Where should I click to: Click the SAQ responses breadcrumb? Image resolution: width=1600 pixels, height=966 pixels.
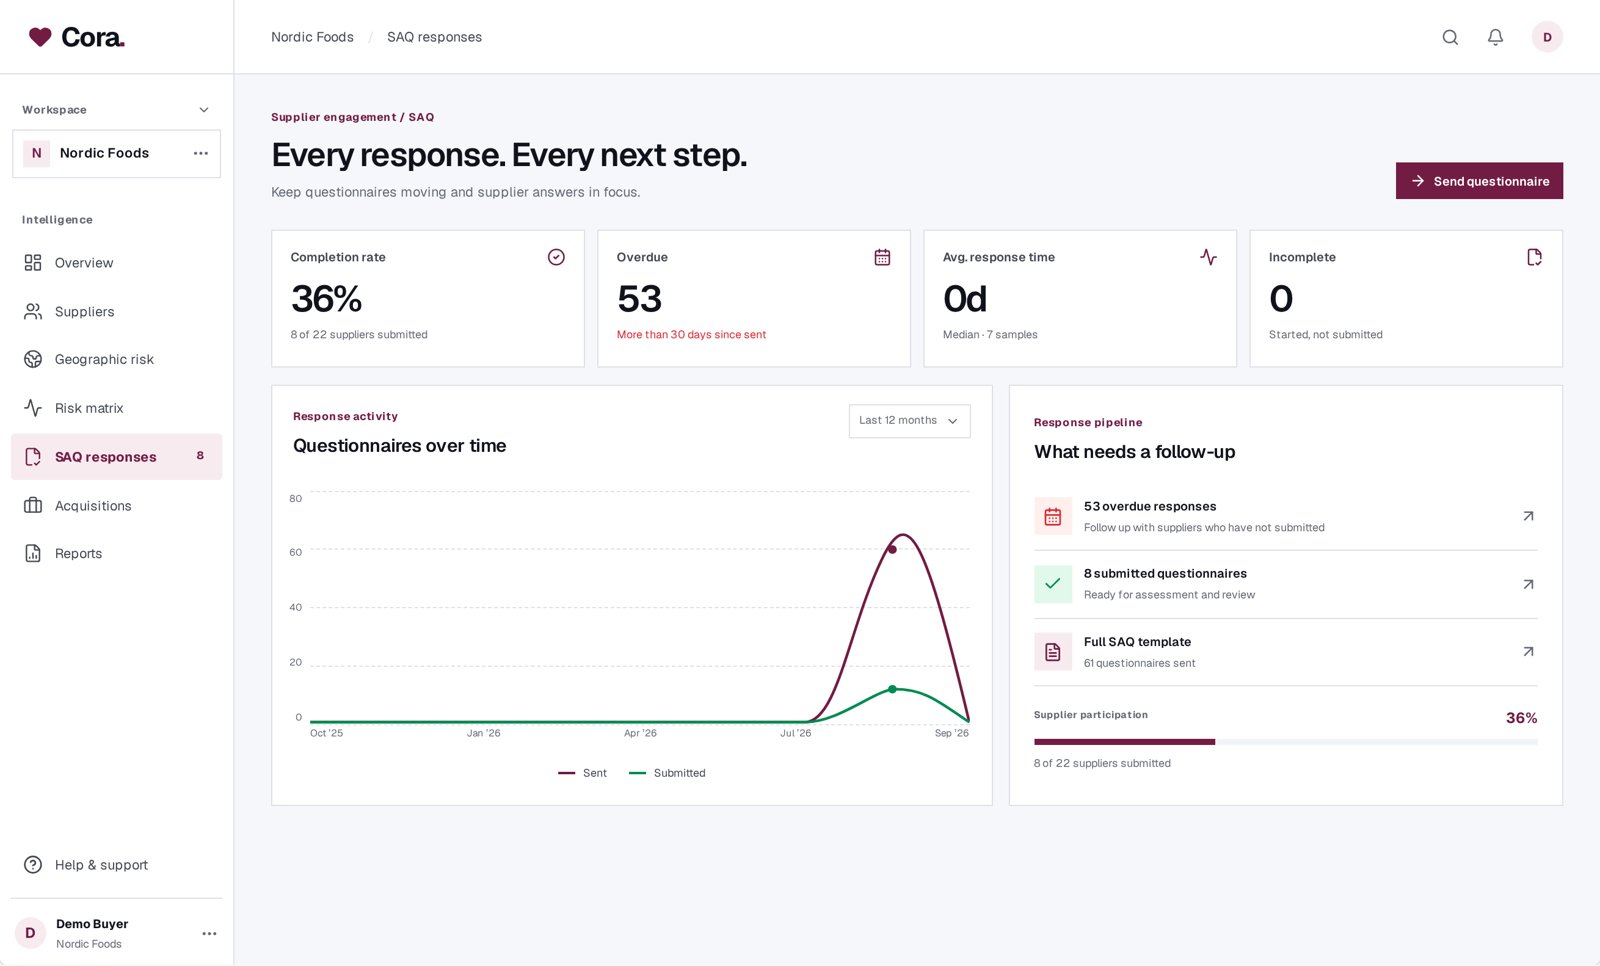(434, 37)
